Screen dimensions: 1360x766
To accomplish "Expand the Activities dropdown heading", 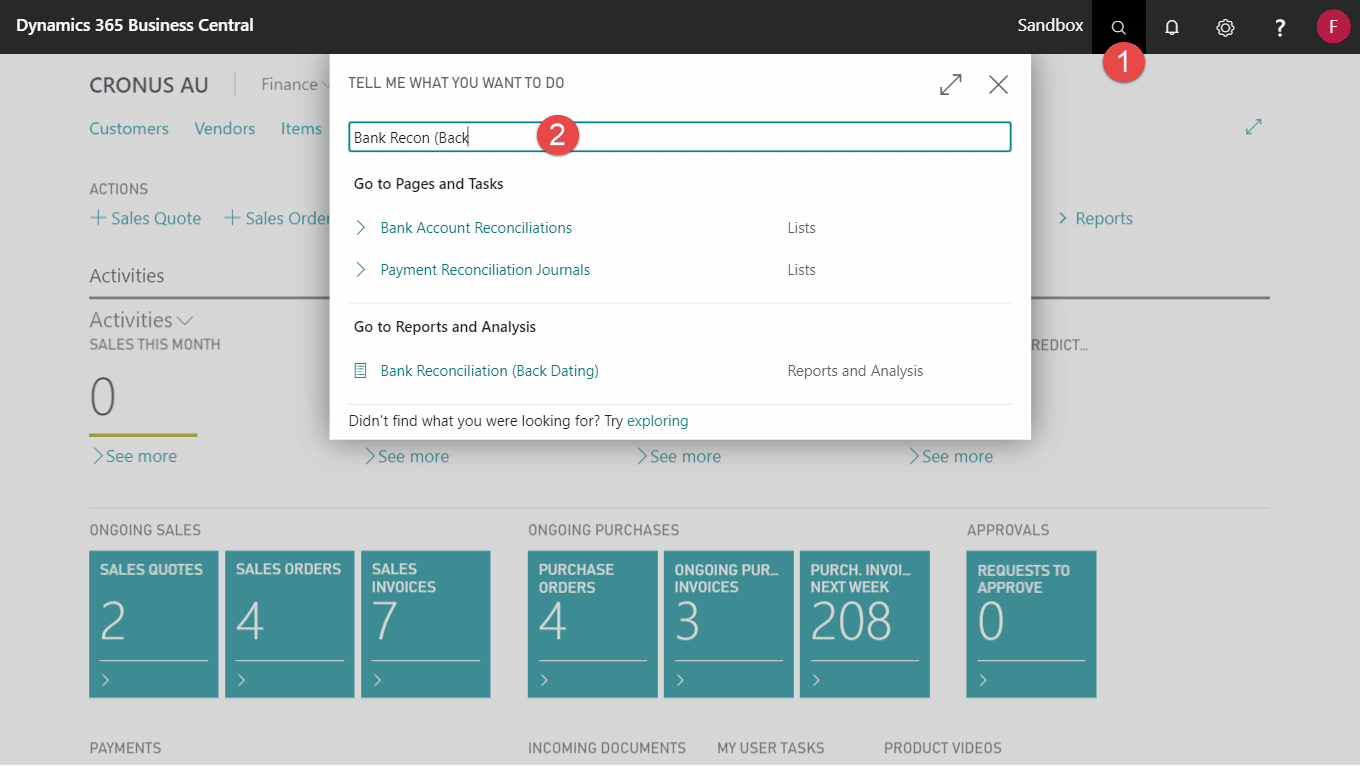I will pos(141,320).
